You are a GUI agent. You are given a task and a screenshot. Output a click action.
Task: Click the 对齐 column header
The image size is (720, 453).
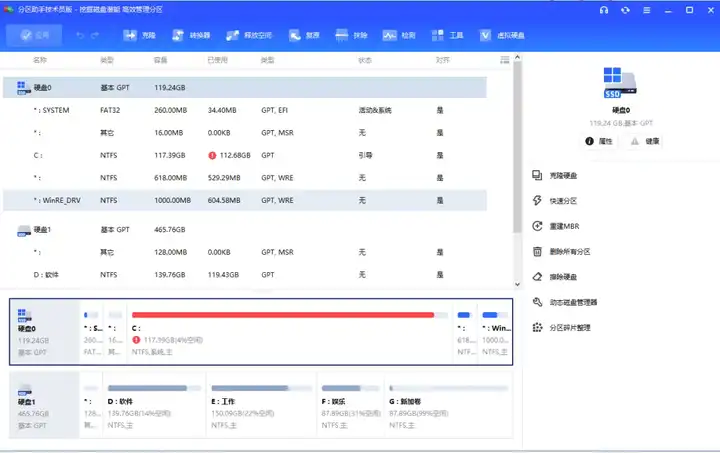(x=443, y=60)
